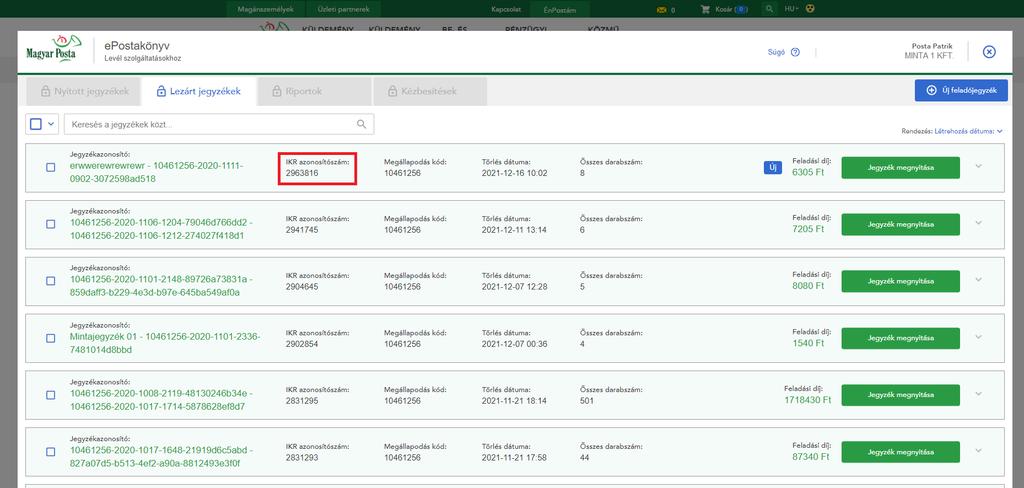
Task: Open the HU language dropdown
Action: coord(792,9)
